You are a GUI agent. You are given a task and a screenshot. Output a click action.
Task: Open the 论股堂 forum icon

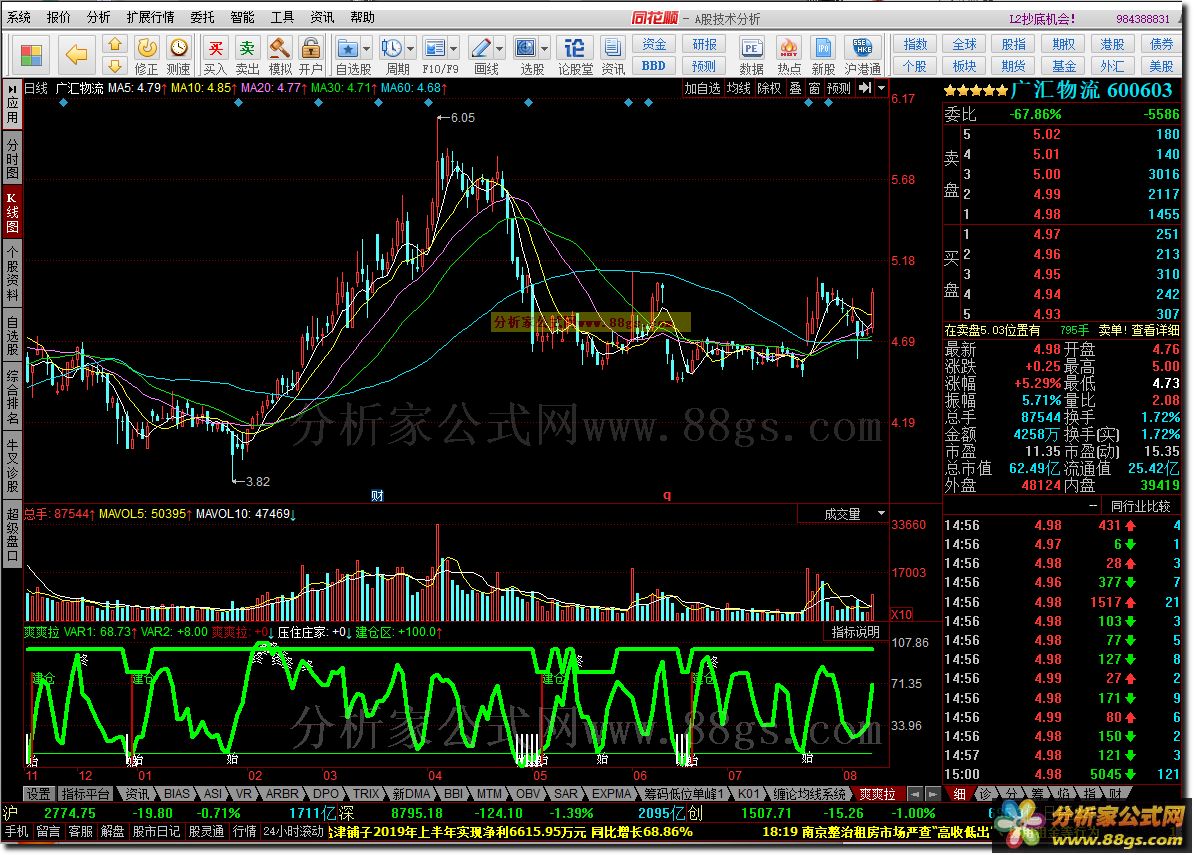(574, 48)
